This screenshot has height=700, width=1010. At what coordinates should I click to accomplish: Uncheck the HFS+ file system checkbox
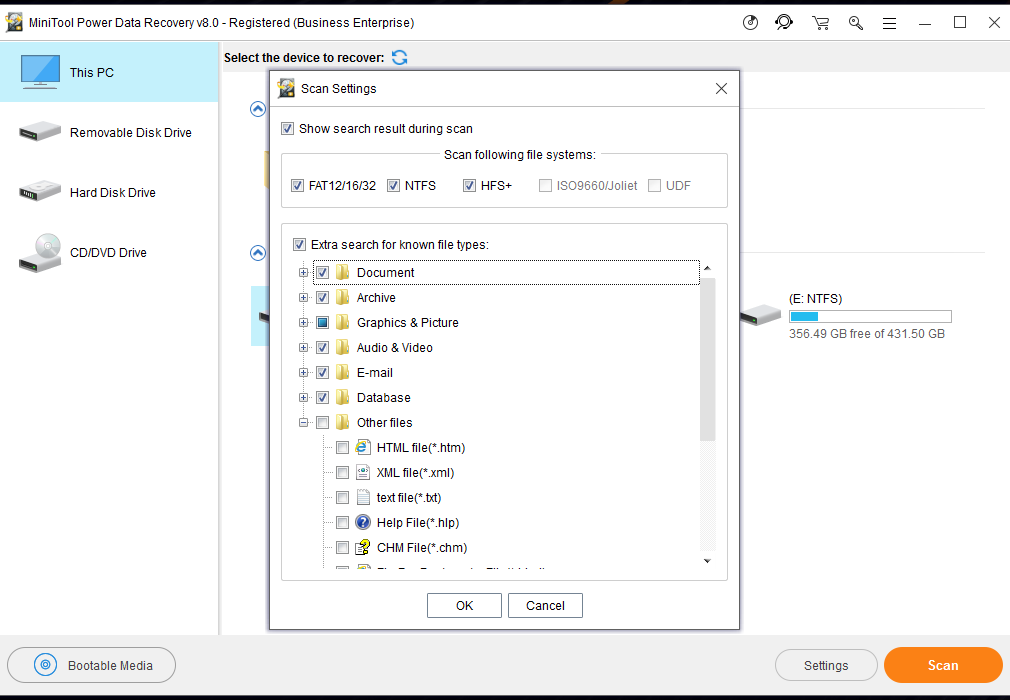point(469,185)
